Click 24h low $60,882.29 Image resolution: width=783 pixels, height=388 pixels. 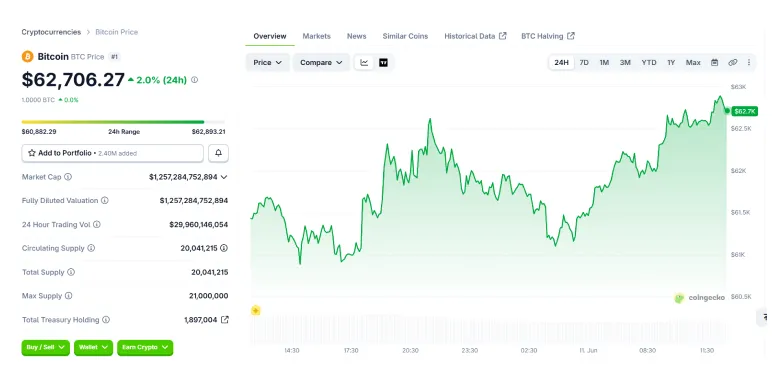39,132
